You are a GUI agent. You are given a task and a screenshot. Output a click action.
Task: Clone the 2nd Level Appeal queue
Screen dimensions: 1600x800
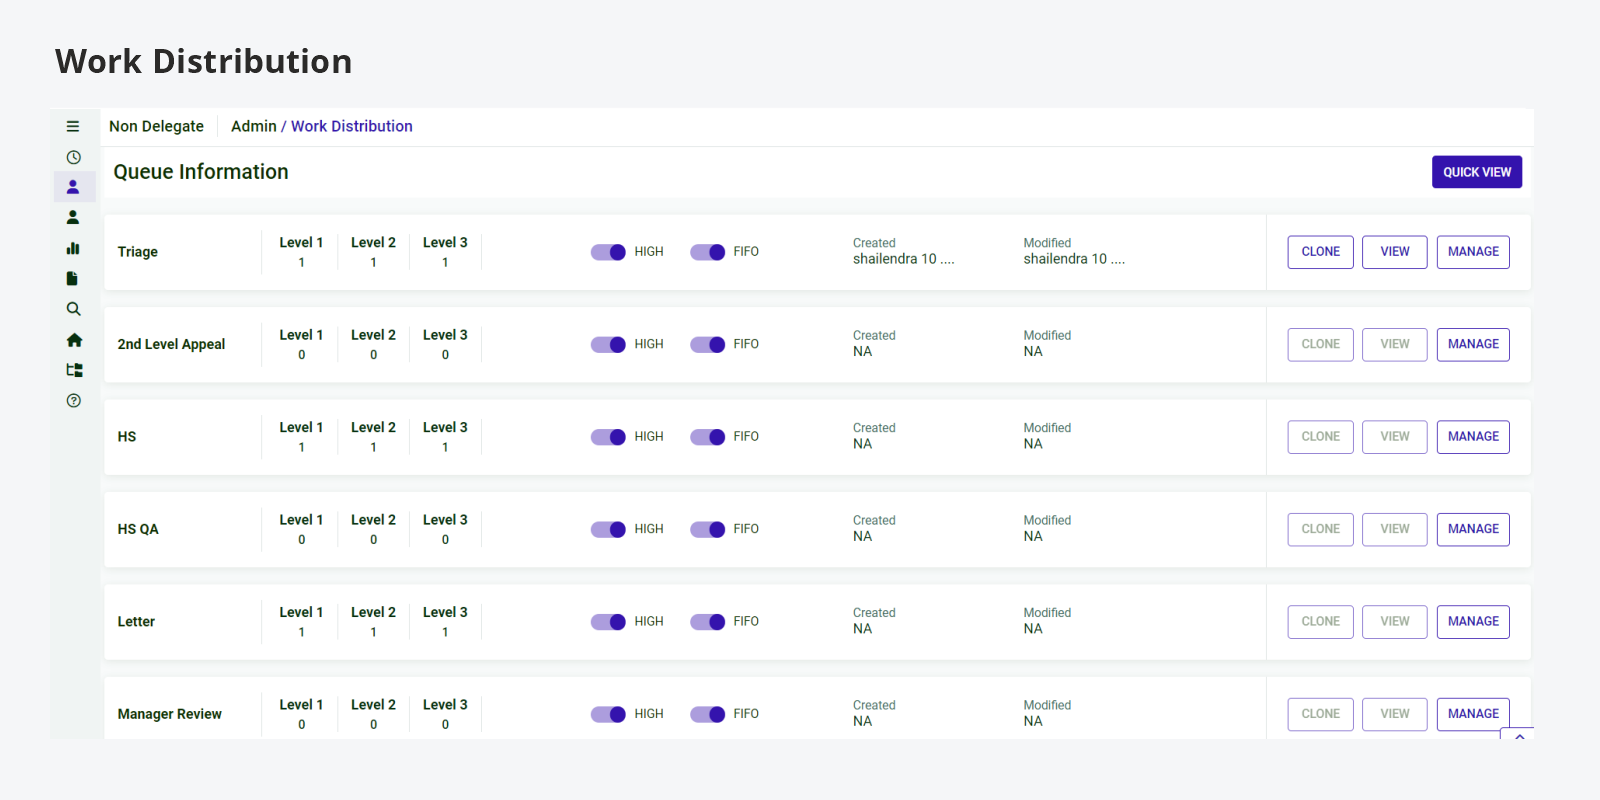(1321, 344)
